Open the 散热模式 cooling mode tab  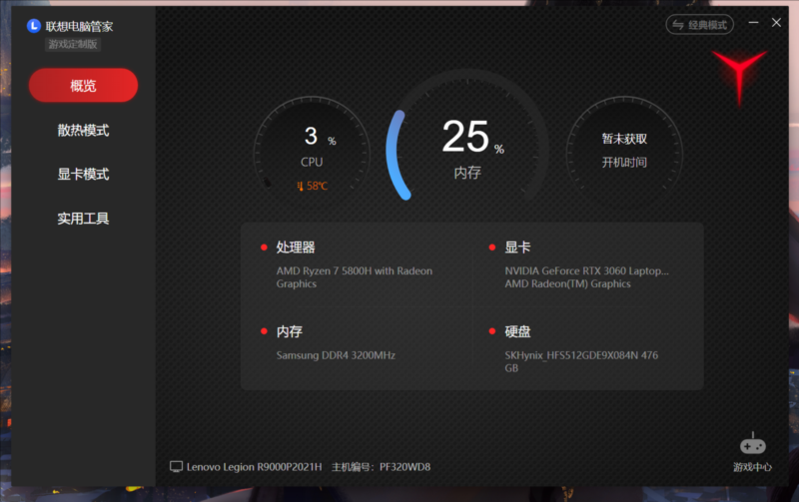tap(83, 130)
